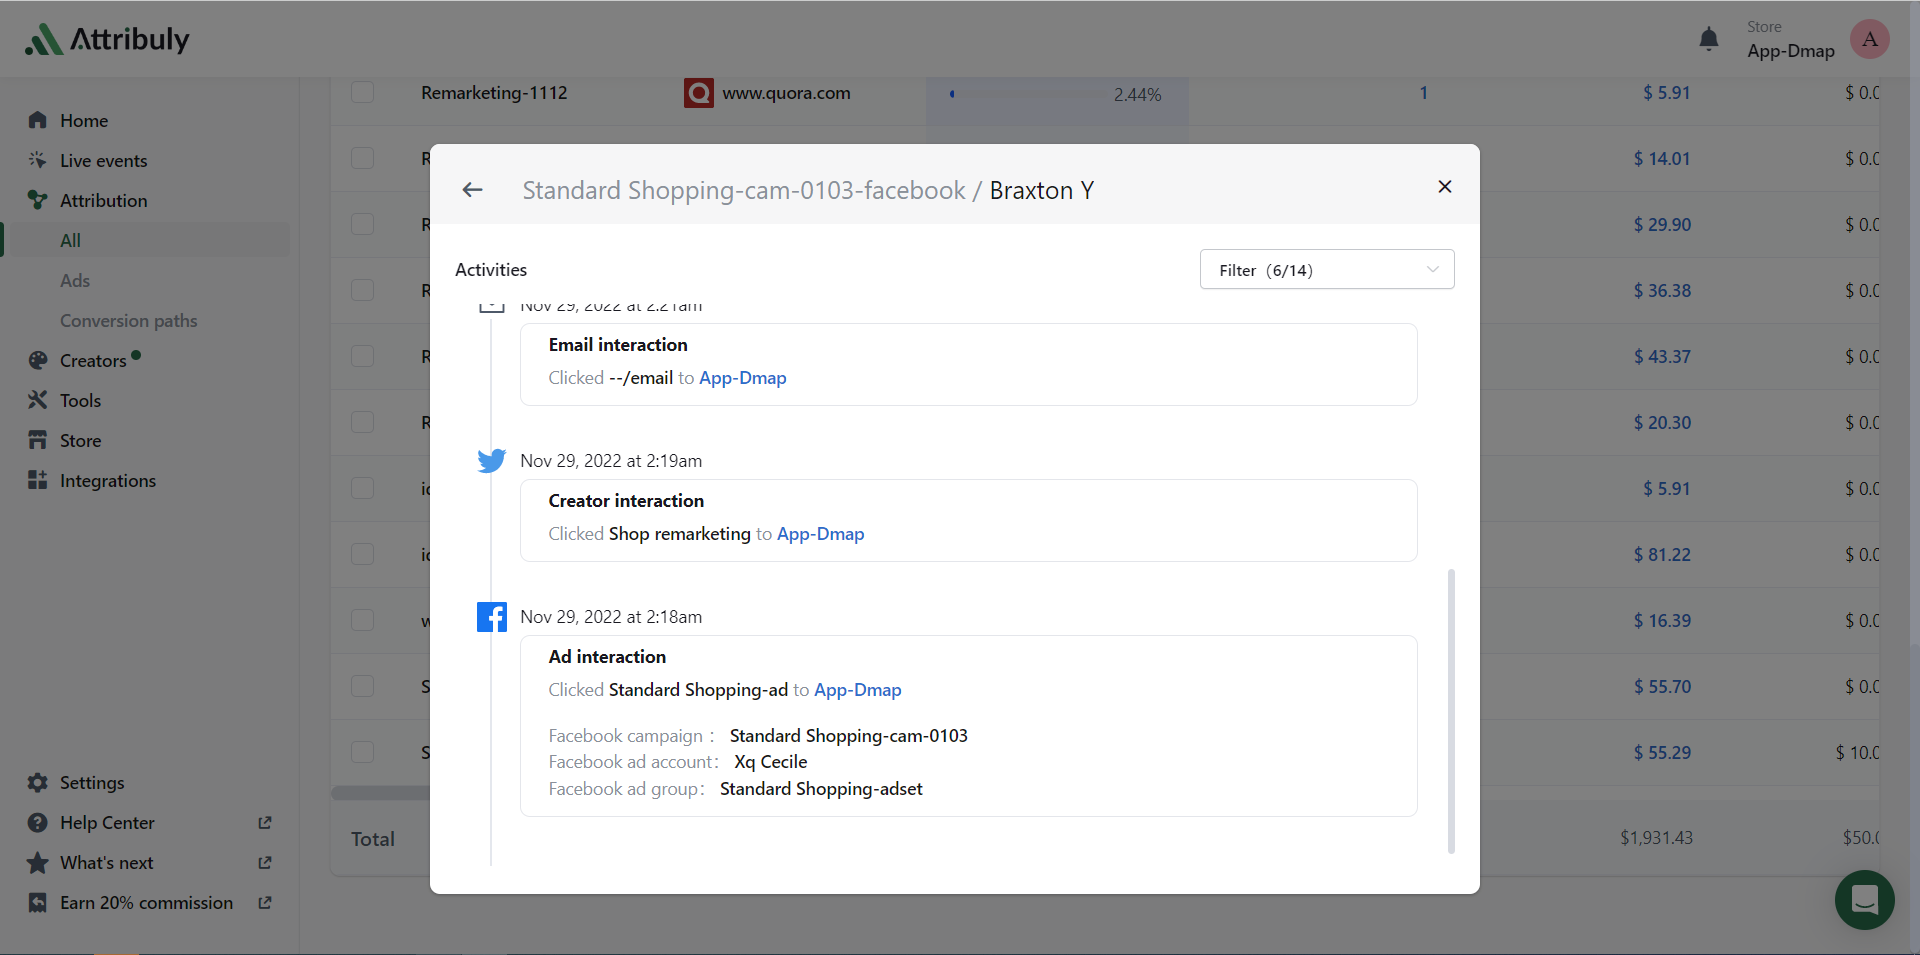Click the activities list vertical scrollbar

[1451, 710]
